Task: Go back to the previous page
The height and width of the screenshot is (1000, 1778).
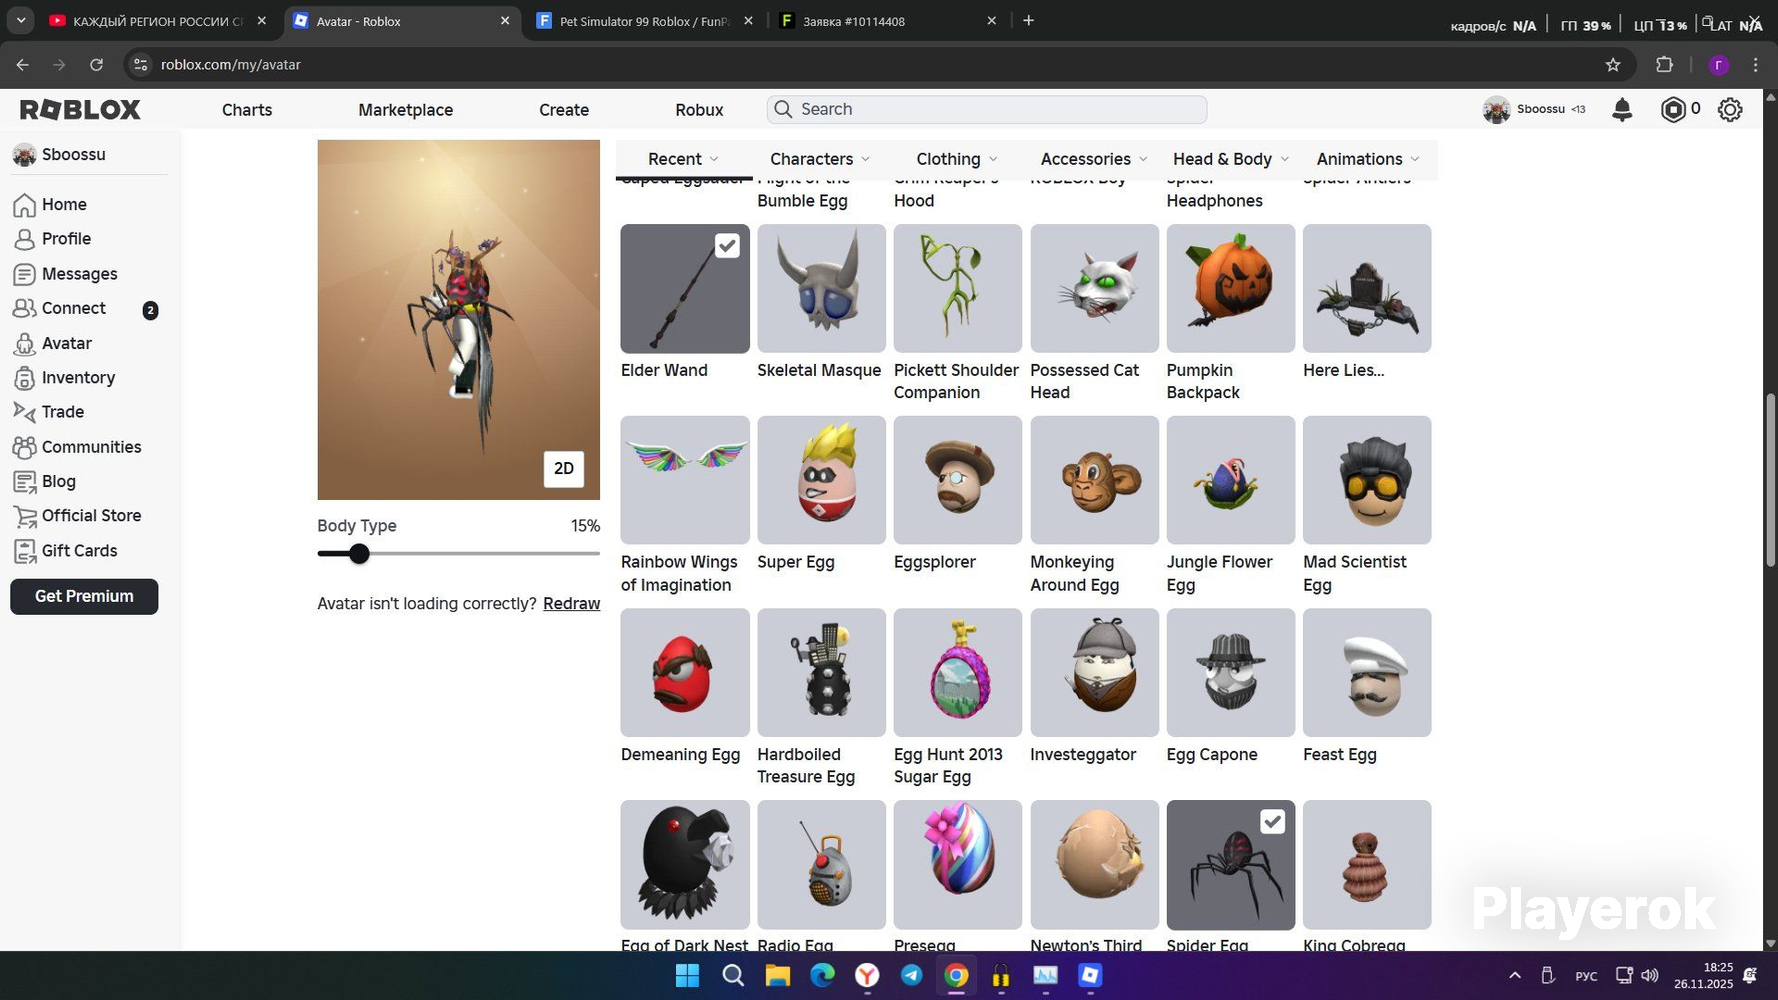Action: [22, 65]
